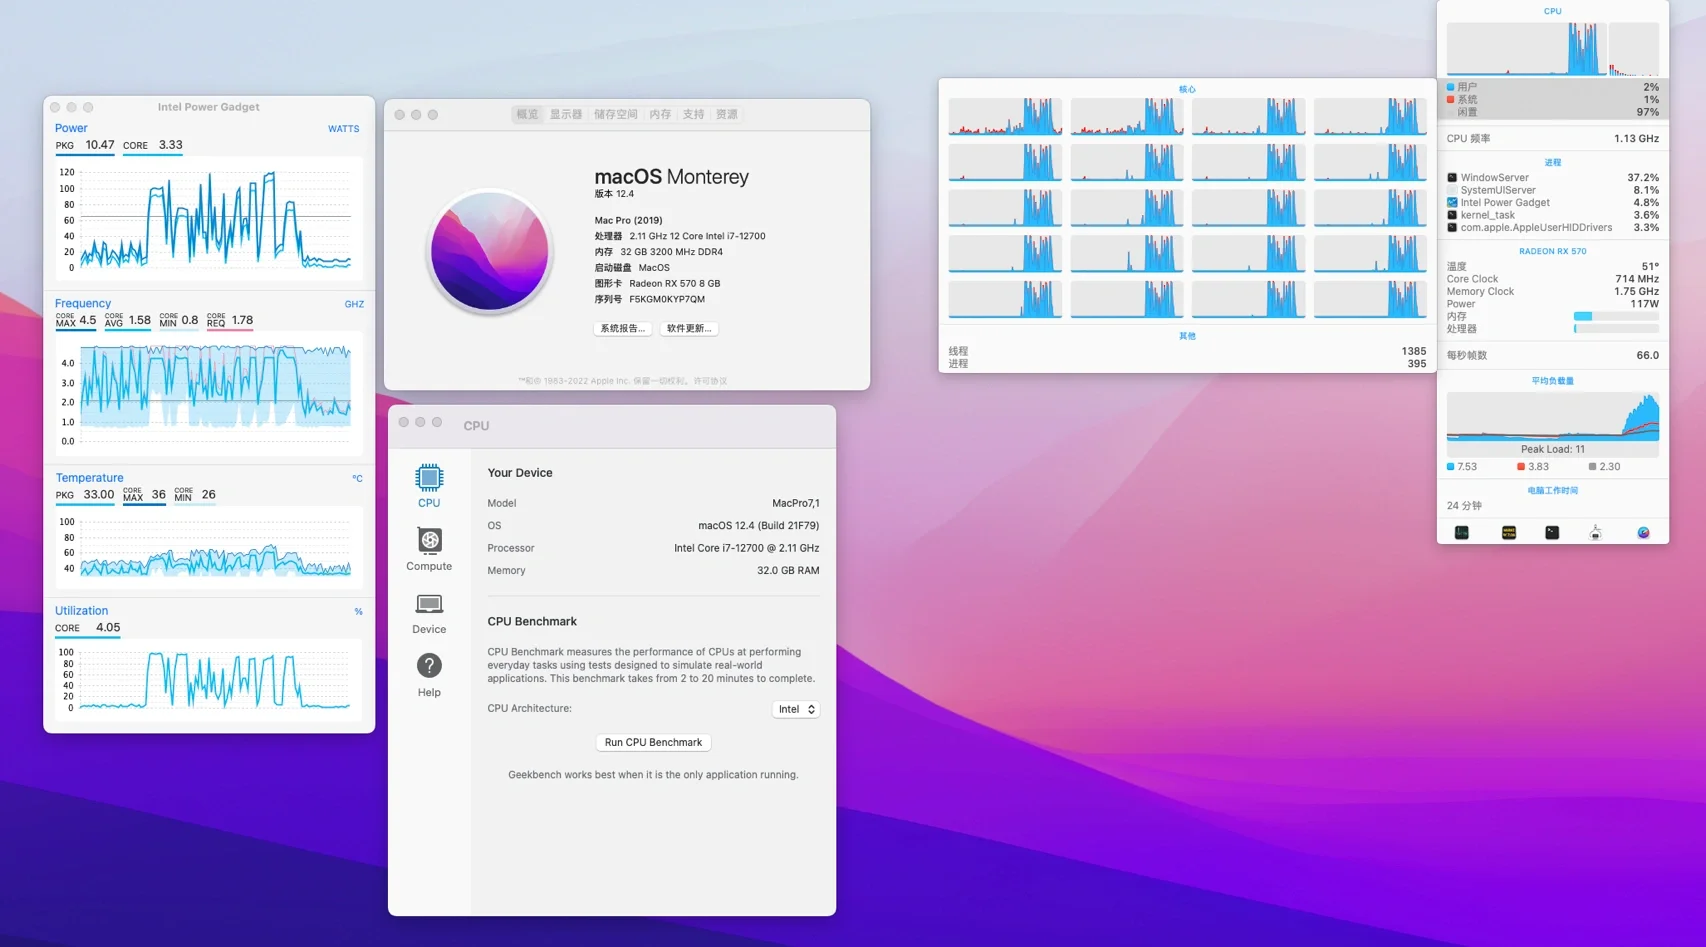
Task: Open Console icon in iStat panel footer
Action: [1508, 533]
